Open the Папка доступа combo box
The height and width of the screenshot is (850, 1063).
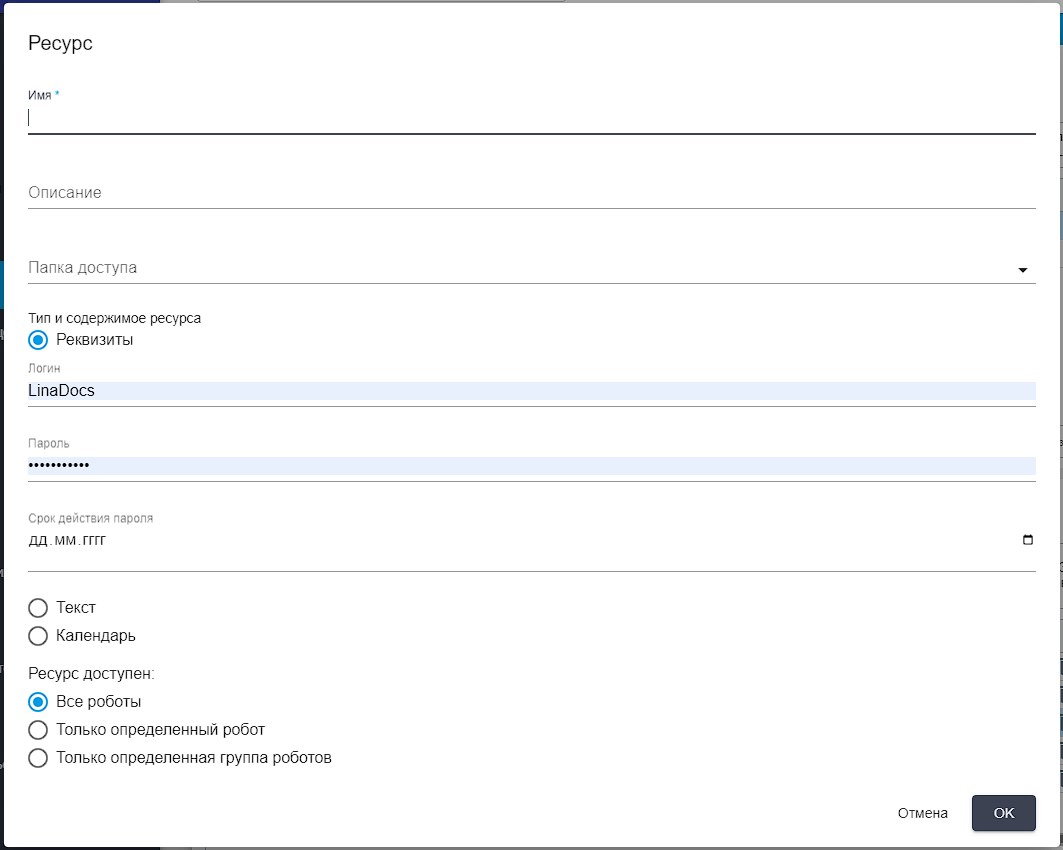(532, 268)
